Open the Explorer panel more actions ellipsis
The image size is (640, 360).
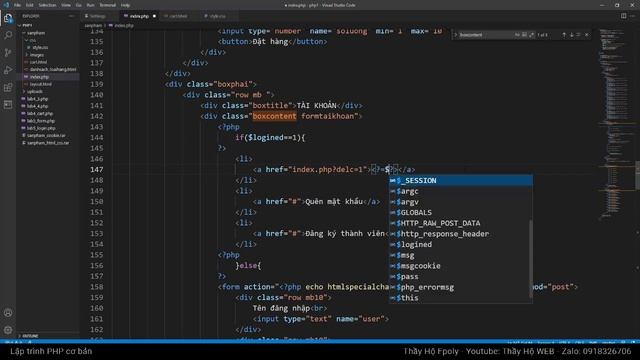[x=71, y=16]
